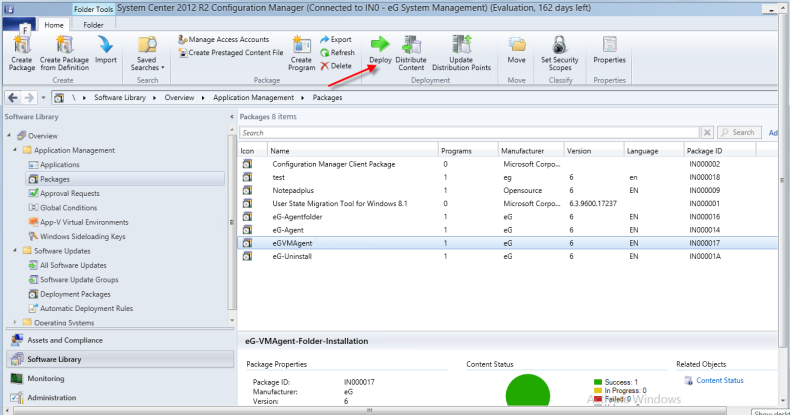Click Create Prestaged Content File

[x=231, y=52]
